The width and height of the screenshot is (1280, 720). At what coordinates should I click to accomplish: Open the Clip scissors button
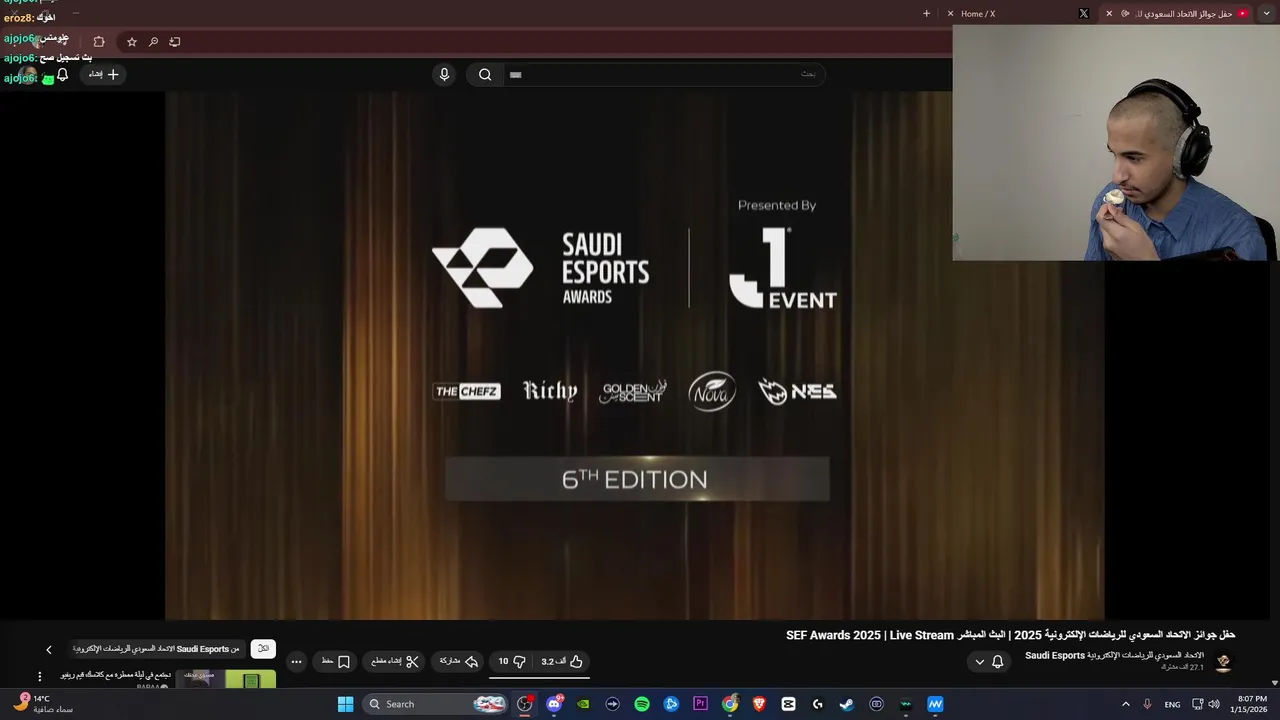(395, 661)
